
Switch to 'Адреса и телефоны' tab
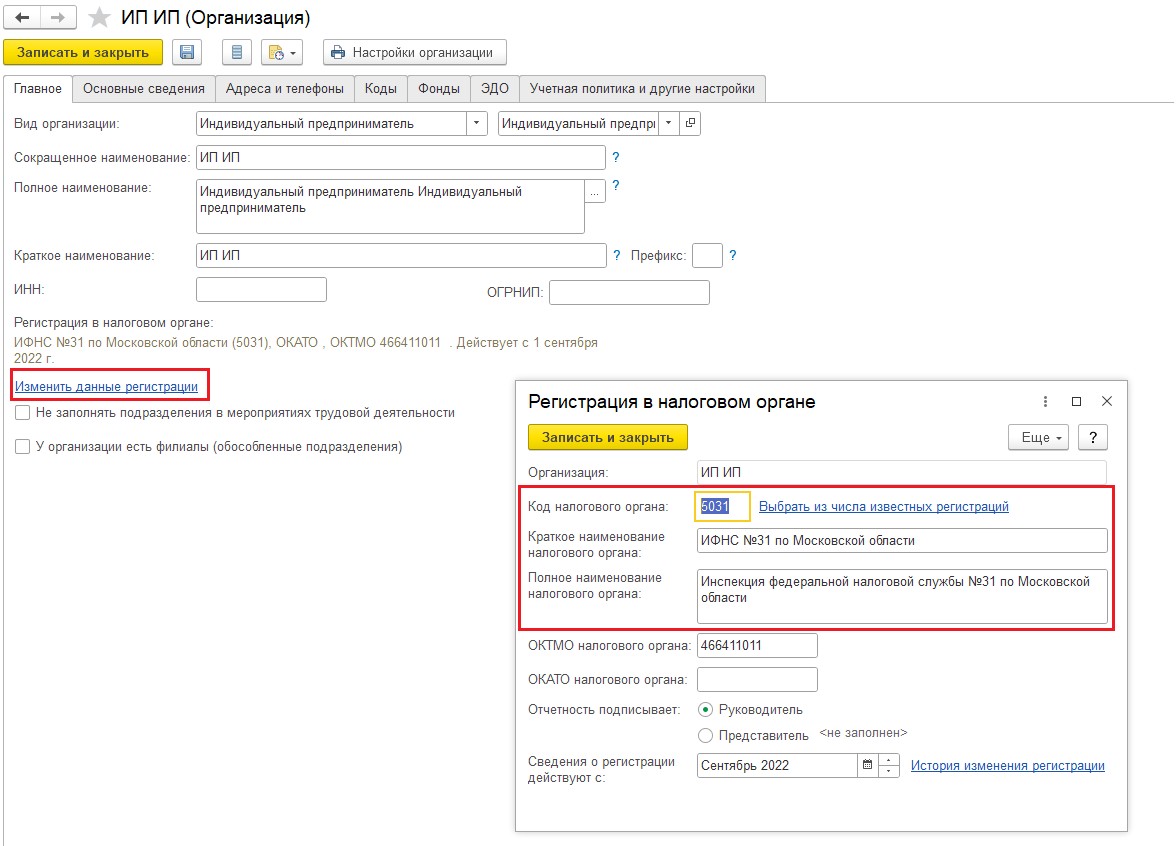(285, 88)
